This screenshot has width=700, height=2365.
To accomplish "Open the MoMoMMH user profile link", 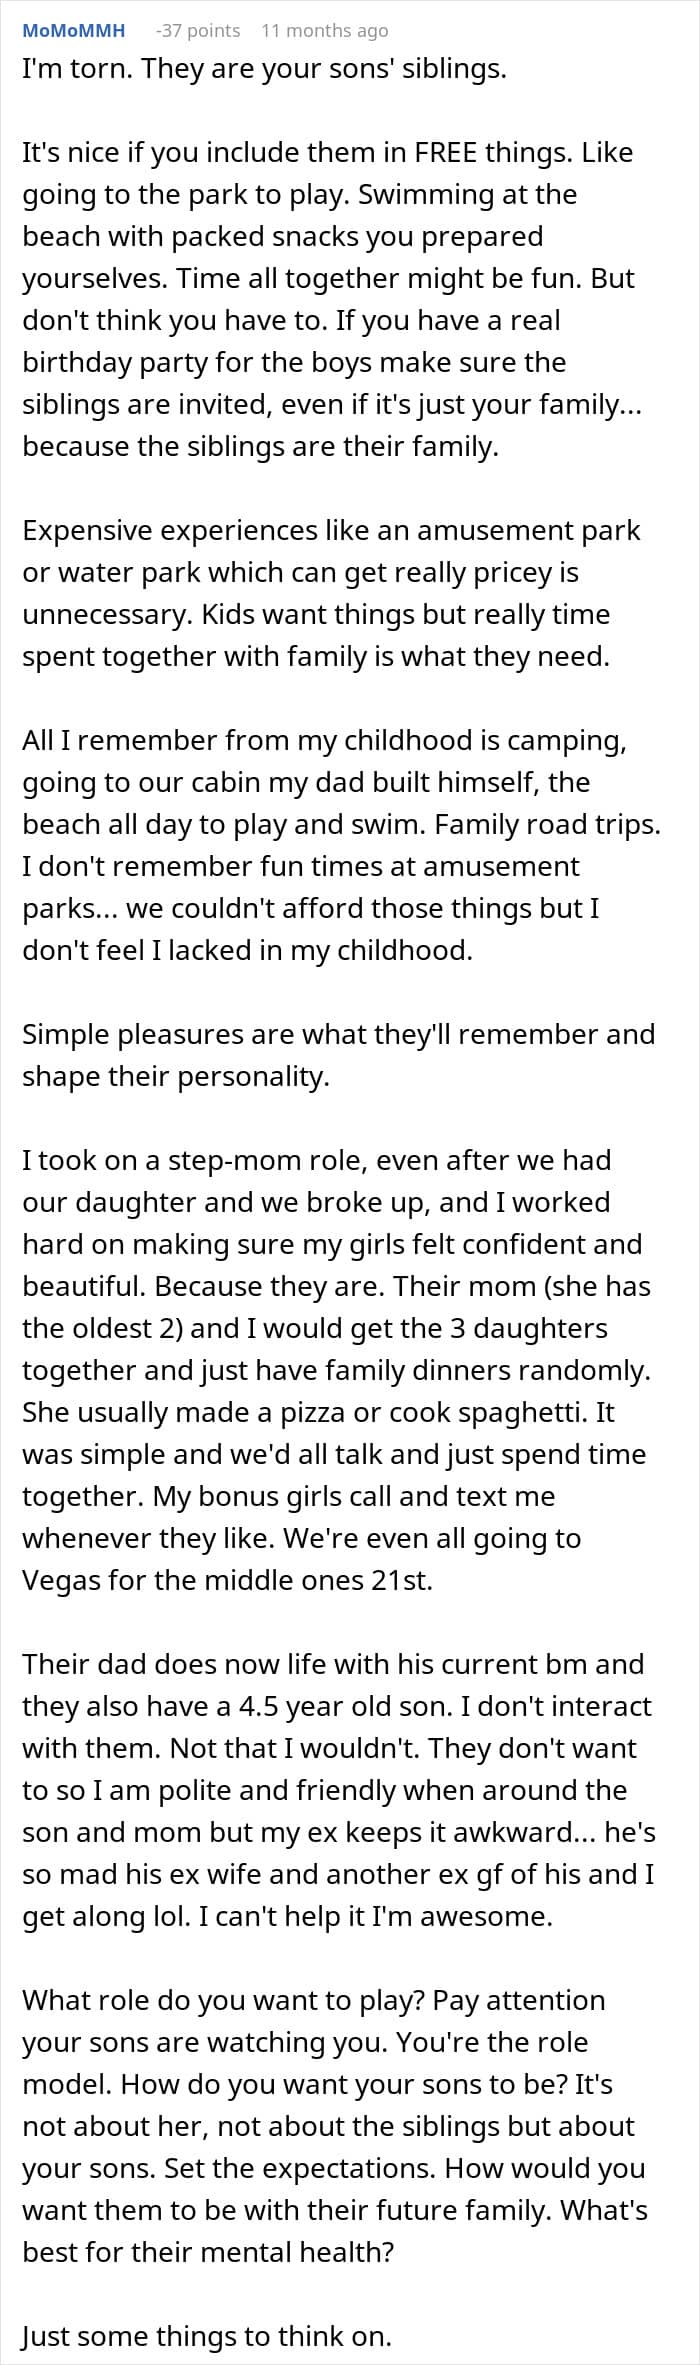I will pos(73,30).
